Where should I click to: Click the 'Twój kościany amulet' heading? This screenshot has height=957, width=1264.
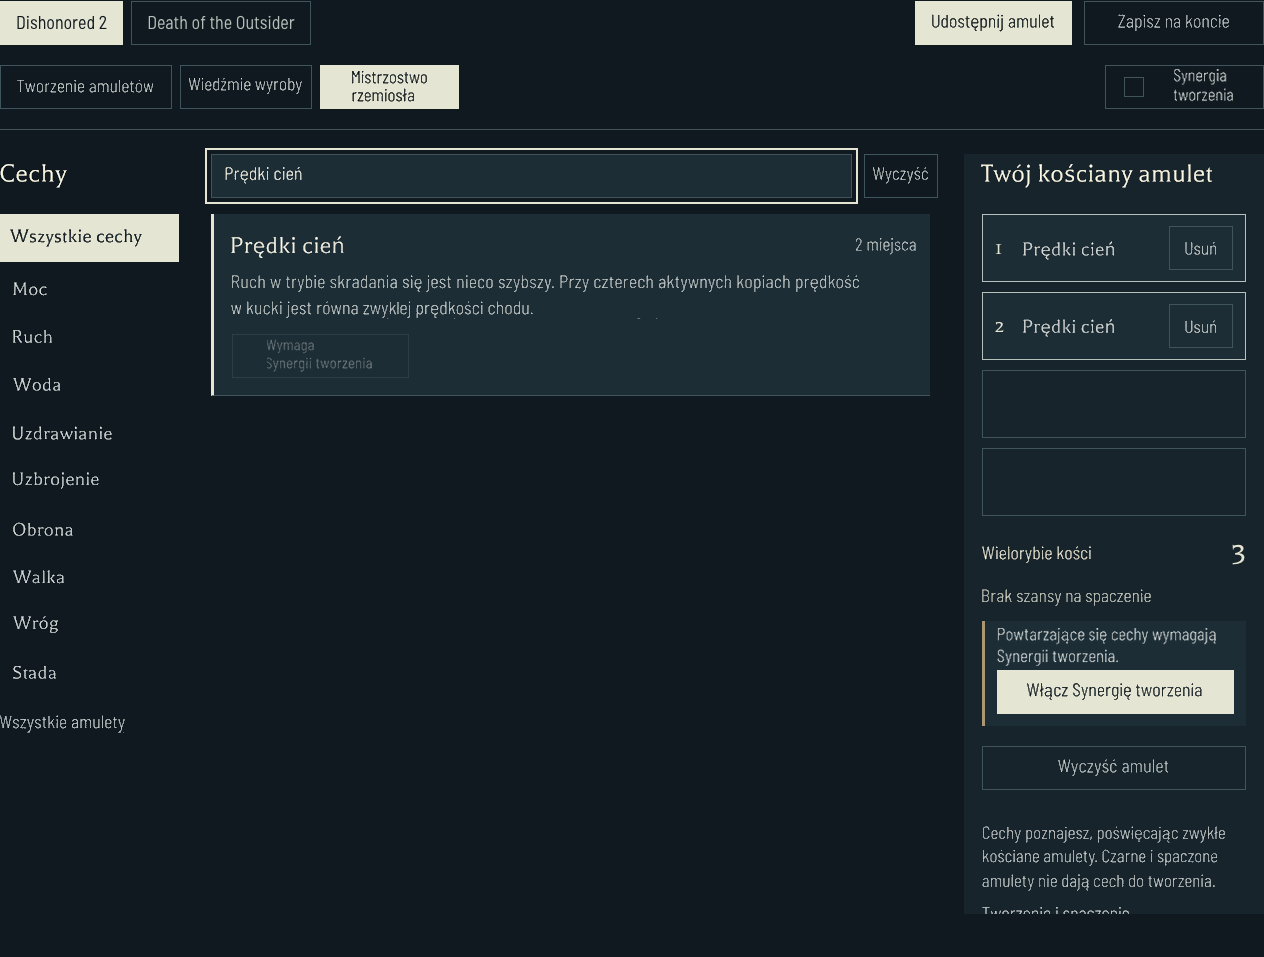(x=1097, y=174)
